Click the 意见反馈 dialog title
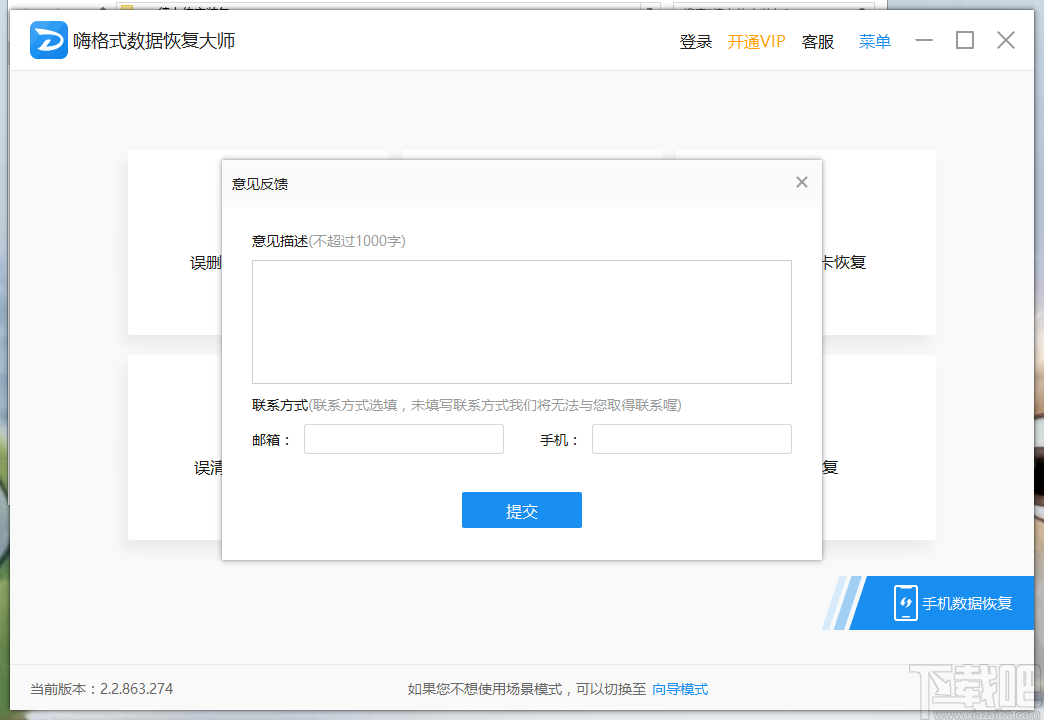Screen dimensions: 1044x720 pos(260,184)
